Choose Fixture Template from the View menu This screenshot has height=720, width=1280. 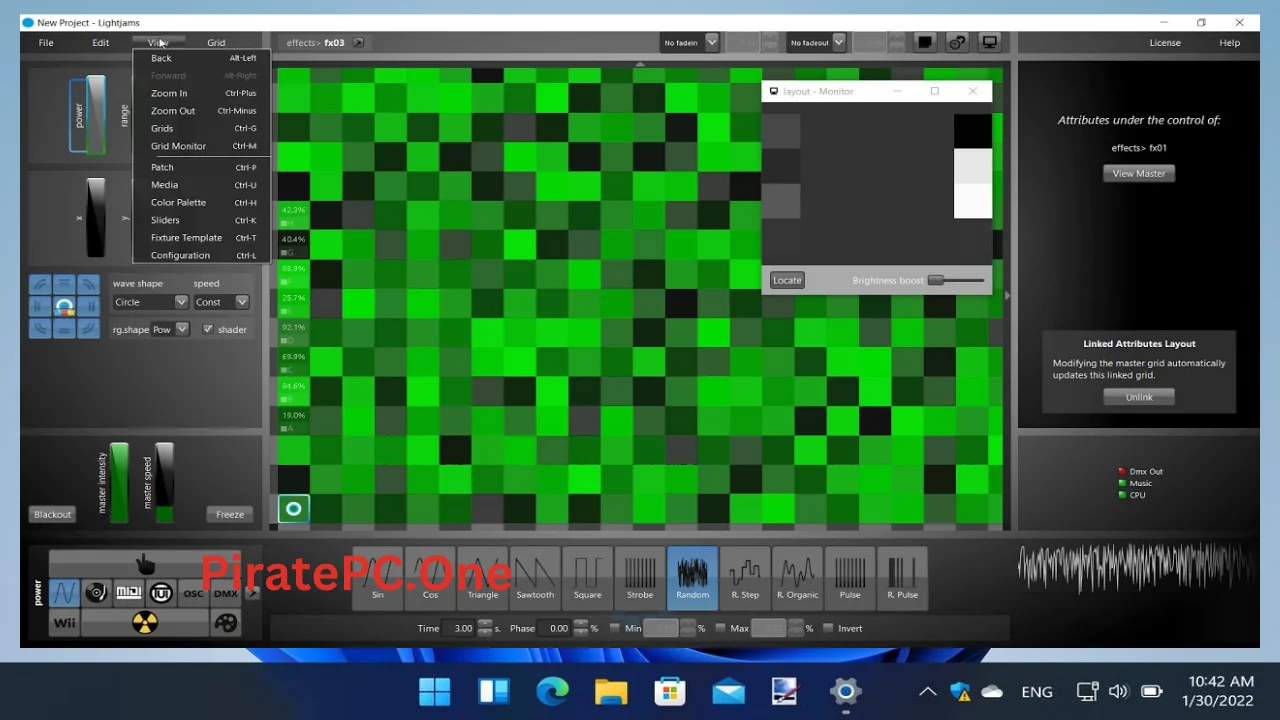(203, 238)
